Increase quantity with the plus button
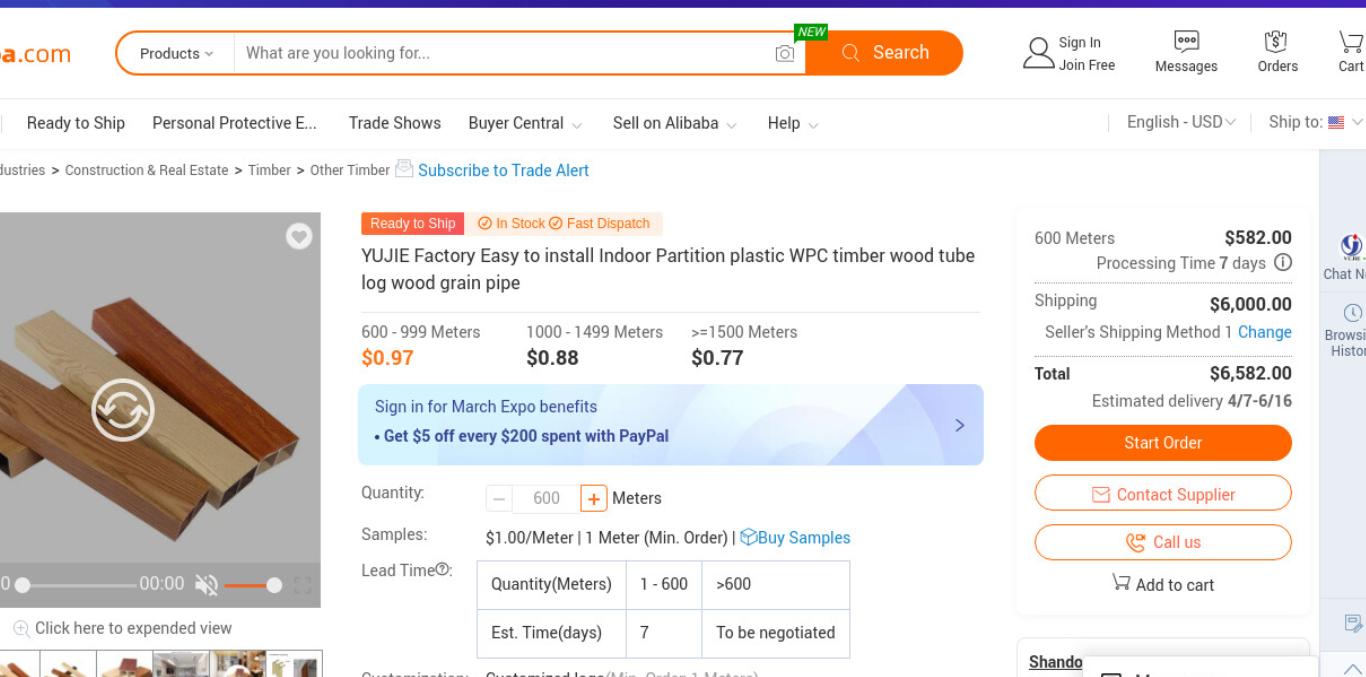Screen dimensions: 1366x677 tap(594, 498)
